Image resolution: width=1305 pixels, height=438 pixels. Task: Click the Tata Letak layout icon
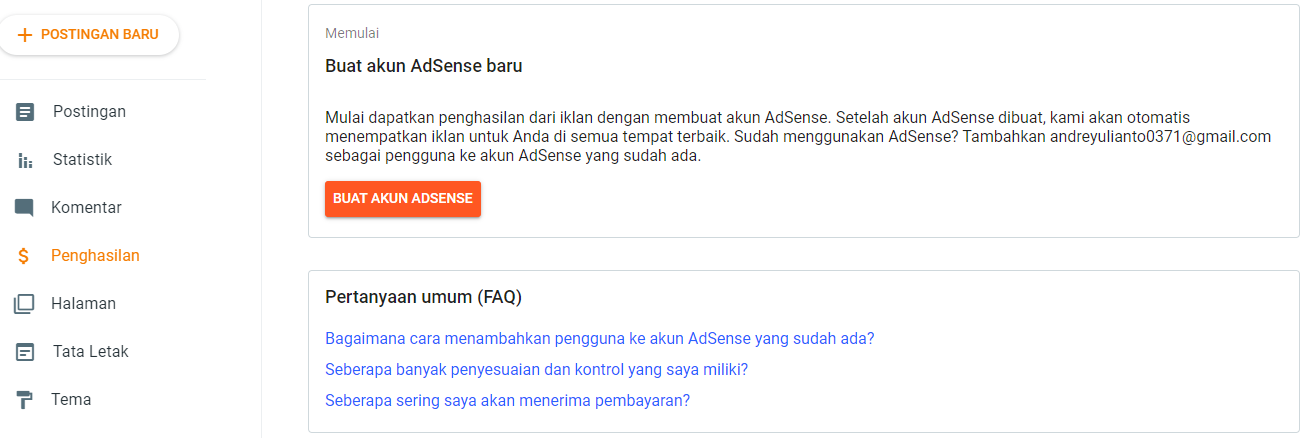pos(25,352)
